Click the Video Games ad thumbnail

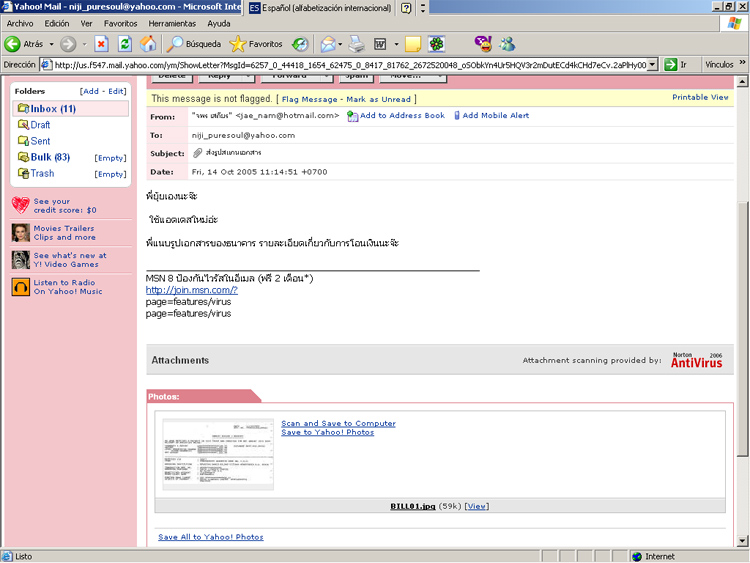[x=21, y=260]
